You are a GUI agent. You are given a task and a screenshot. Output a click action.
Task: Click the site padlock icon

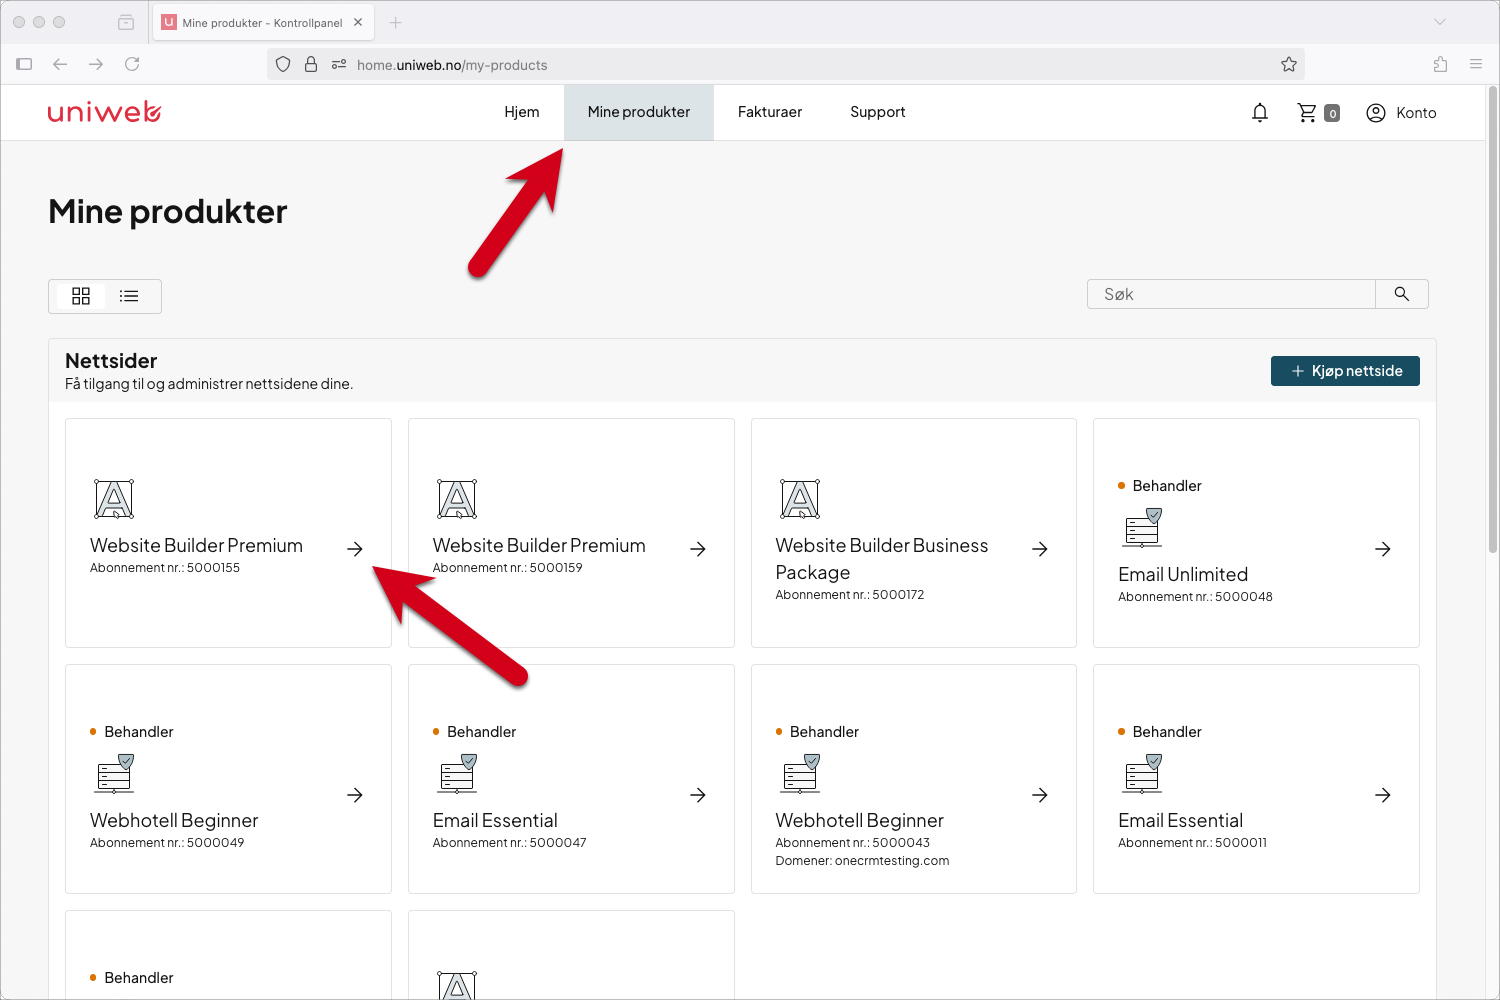pyautogui.click(x=311, y=64)
